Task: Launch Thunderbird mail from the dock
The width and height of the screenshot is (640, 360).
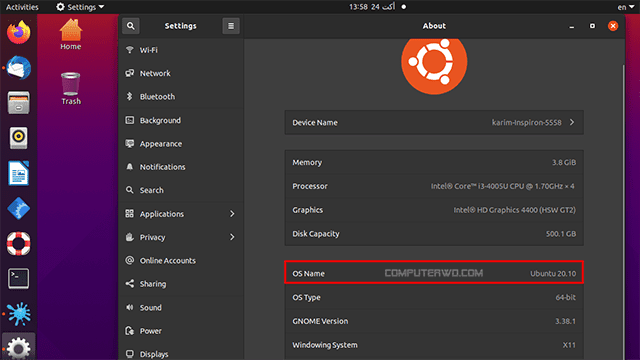Action: coord(18,68)
